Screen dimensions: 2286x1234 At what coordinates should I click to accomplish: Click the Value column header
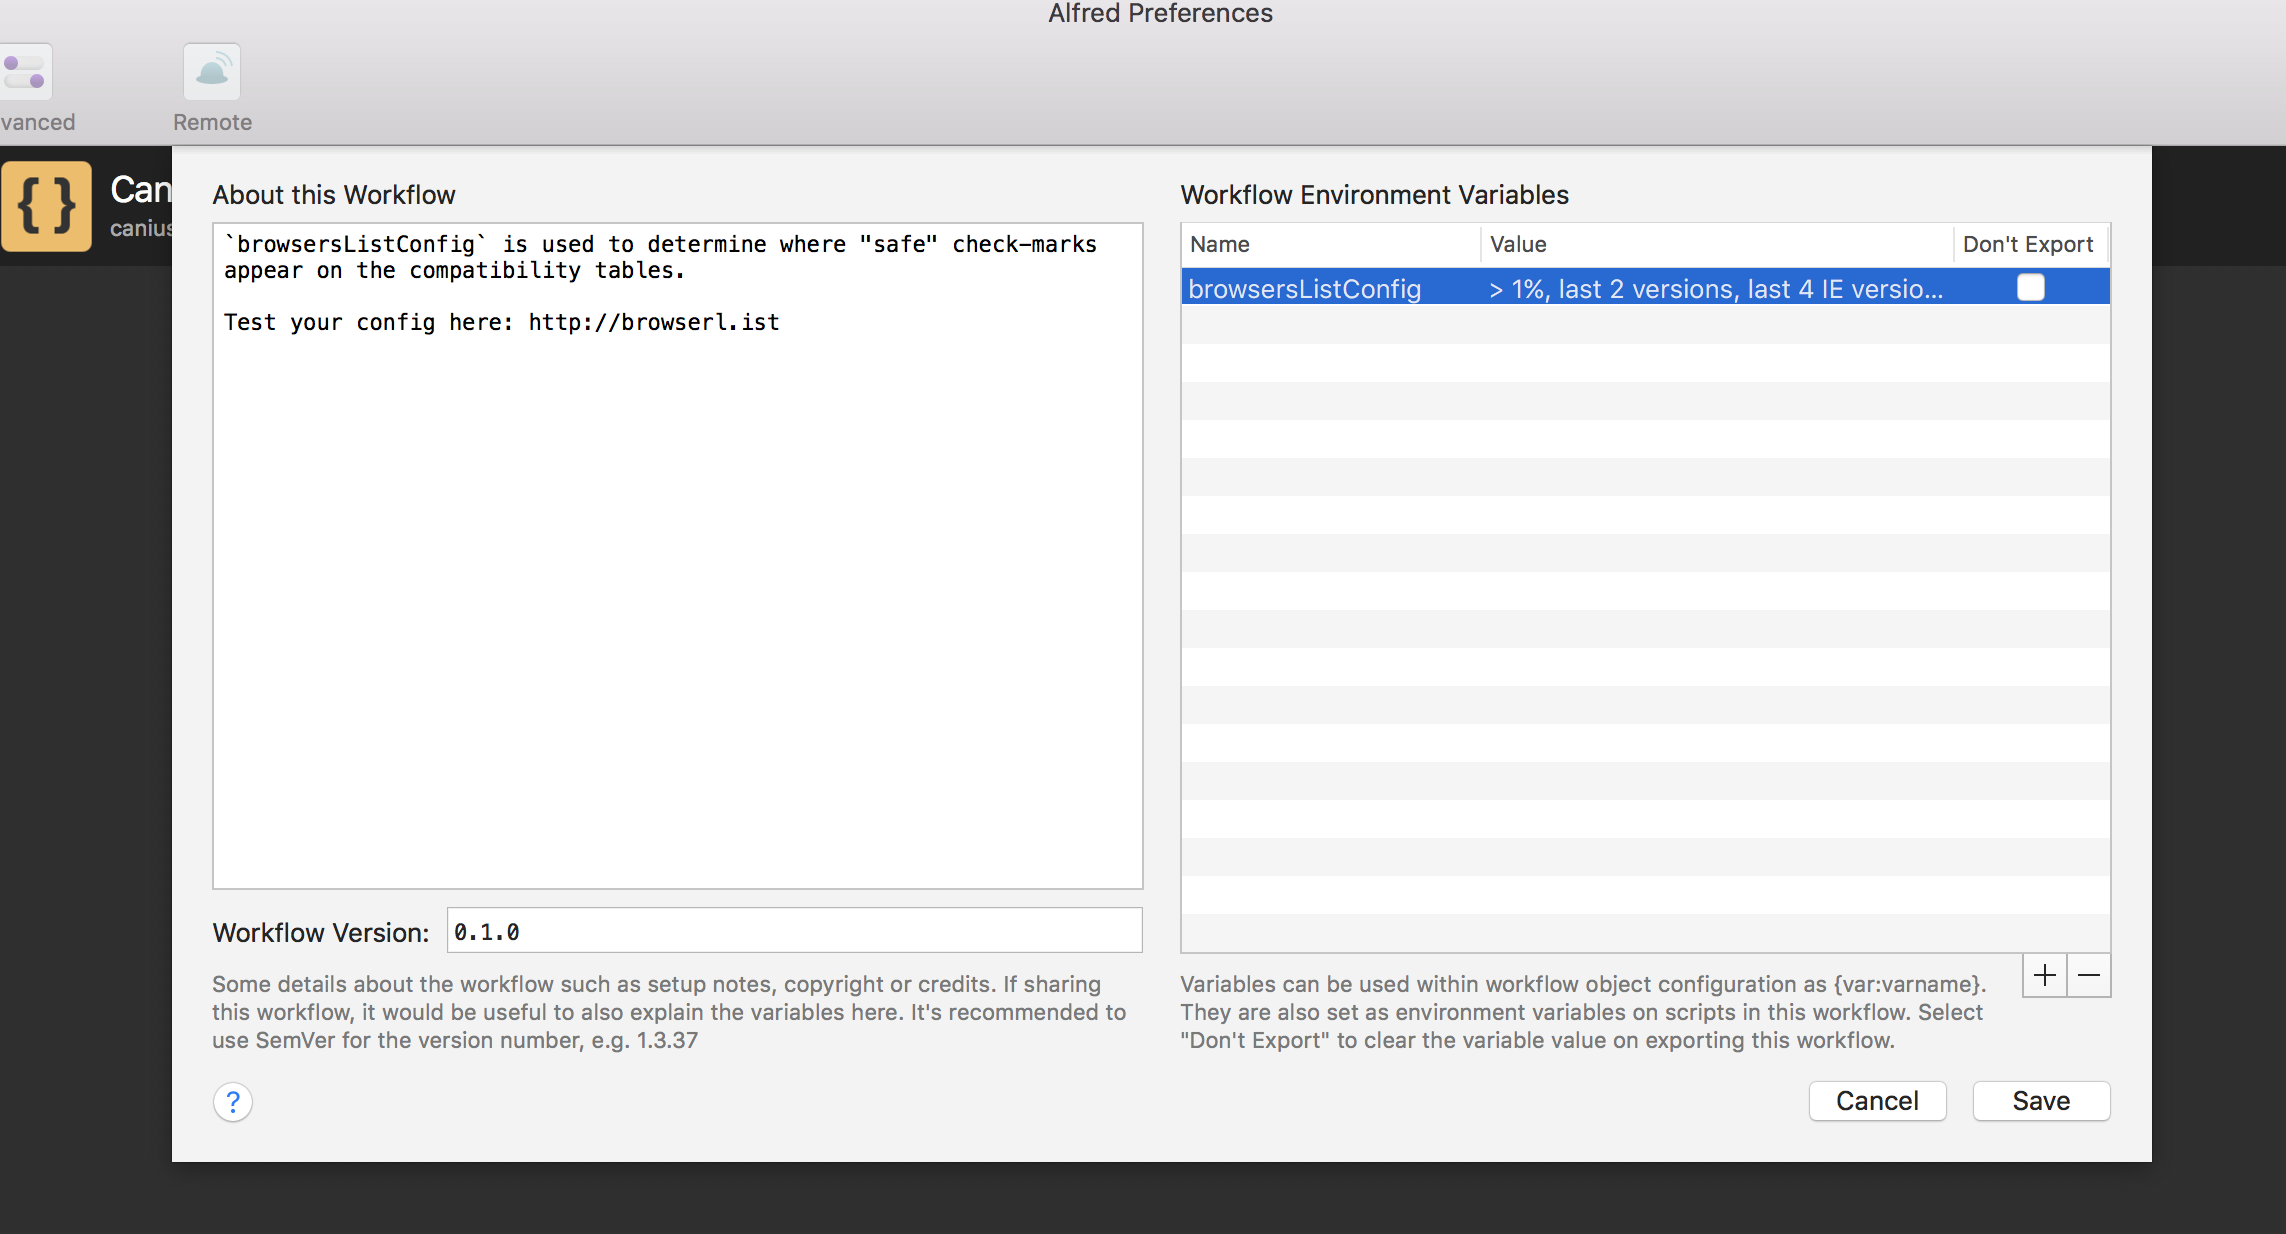point(1717,244)
